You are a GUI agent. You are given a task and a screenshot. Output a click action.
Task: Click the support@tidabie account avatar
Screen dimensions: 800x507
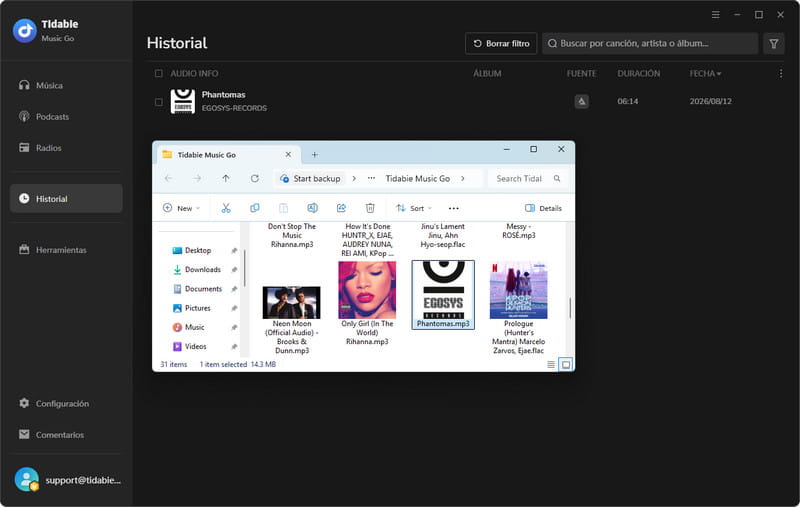pos(27,479)
